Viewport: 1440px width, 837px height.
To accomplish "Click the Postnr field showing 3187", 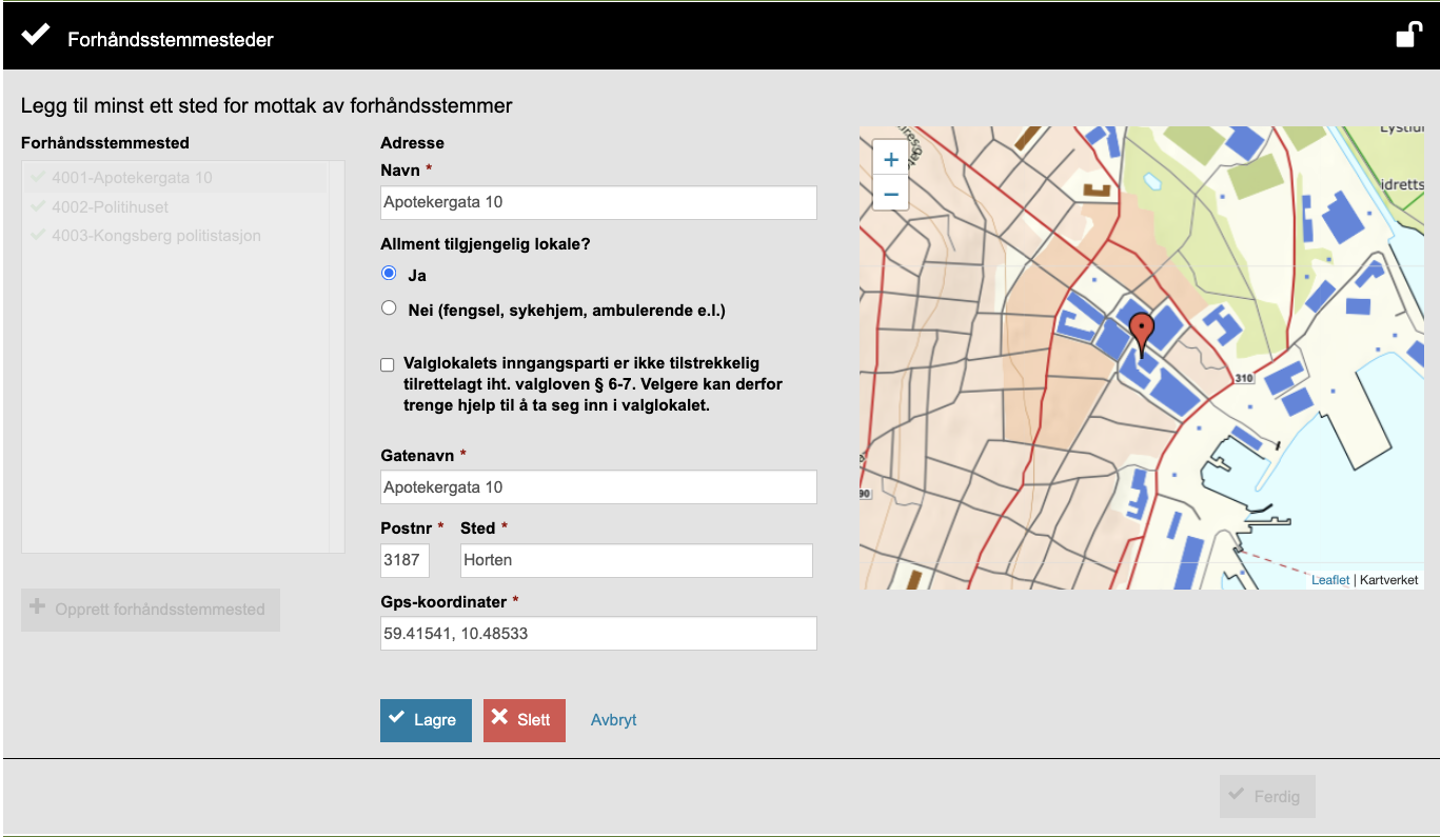I will (405, 560).
